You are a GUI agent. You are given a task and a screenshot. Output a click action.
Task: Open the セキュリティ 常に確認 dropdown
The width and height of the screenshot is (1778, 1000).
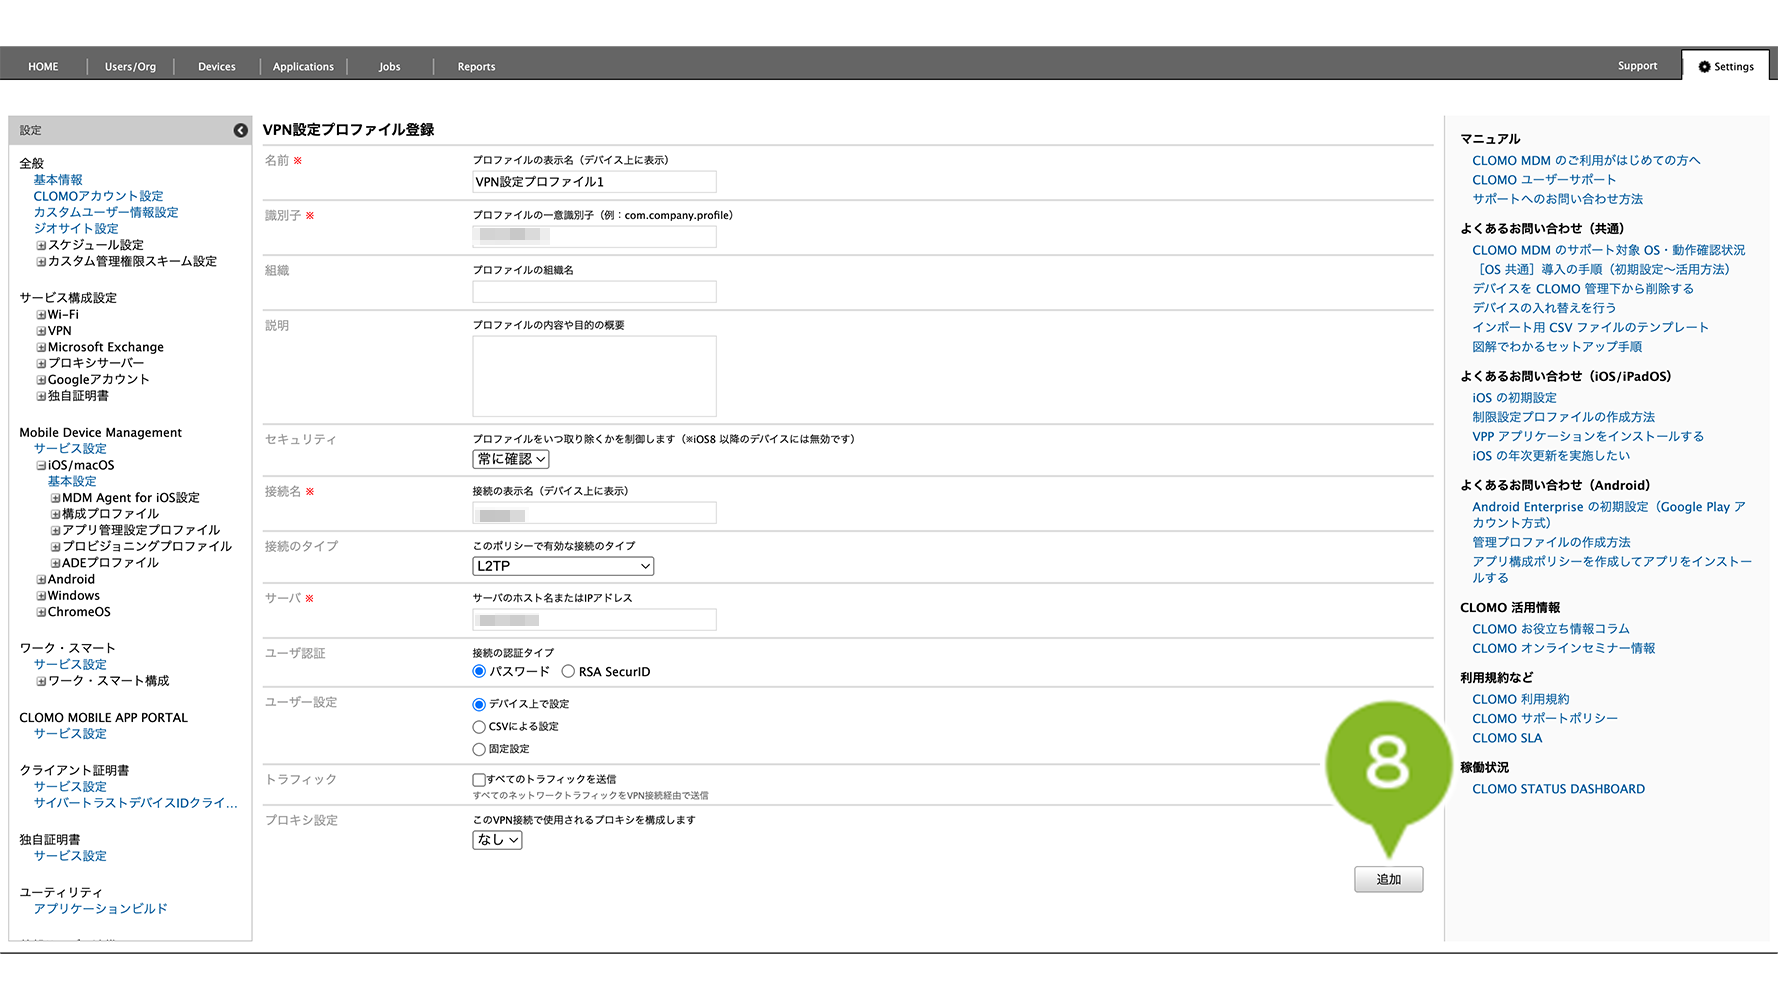tap(510, 459)
